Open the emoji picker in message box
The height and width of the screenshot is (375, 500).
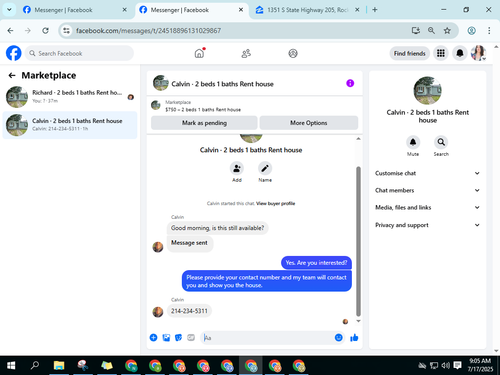click(339, 338)
